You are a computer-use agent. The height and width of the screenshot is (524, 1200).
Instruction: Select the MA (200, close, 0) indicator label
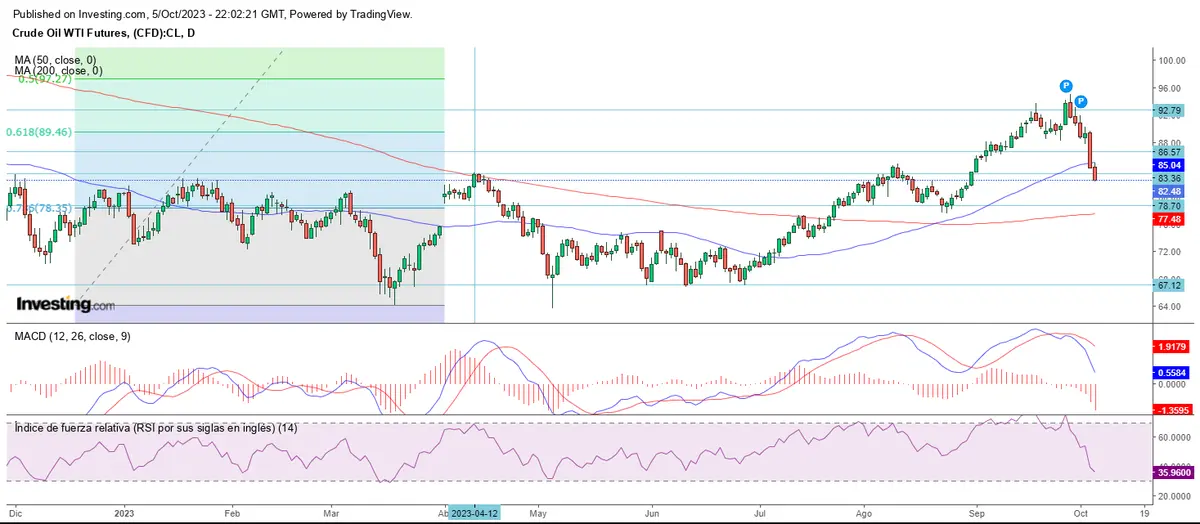pos(58,71)
